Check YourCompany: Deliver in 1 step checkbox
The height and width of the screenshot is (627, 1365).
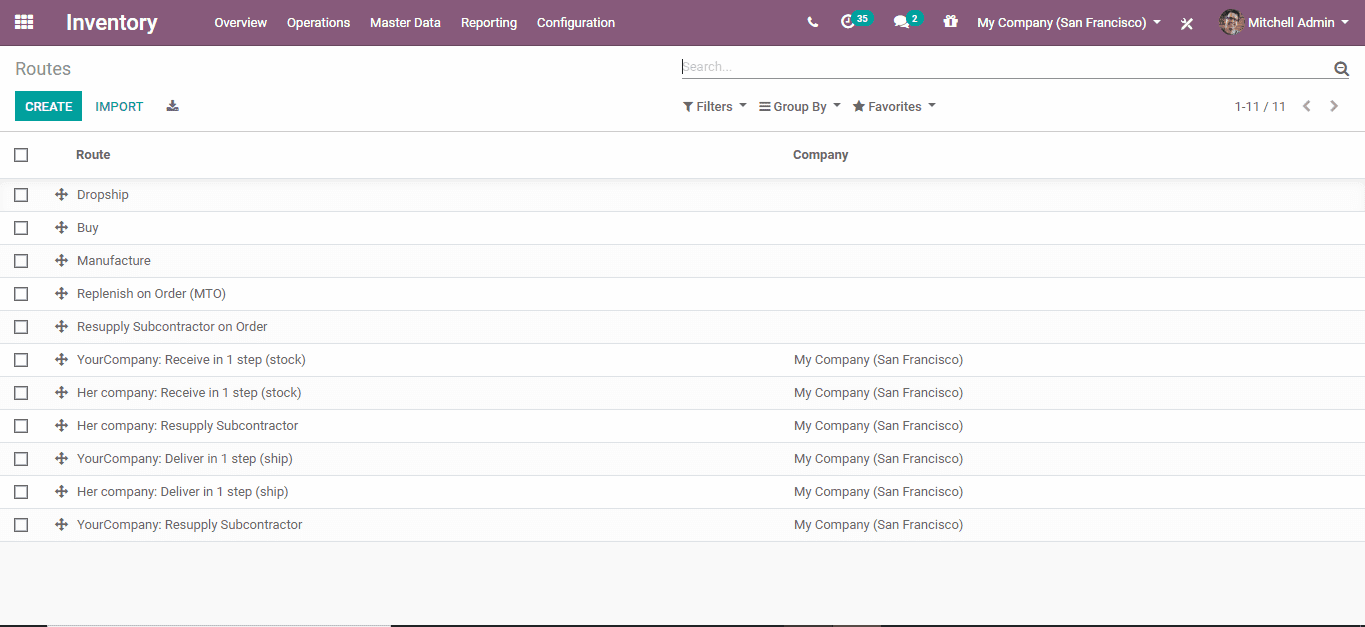click(x=21, y=459)
